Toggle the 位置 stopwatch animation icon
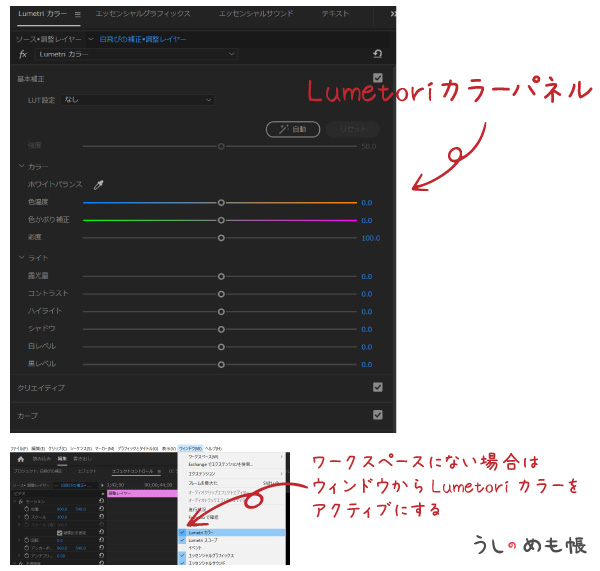The width and height of the screenshot is (600, 571). coord(26,509)
